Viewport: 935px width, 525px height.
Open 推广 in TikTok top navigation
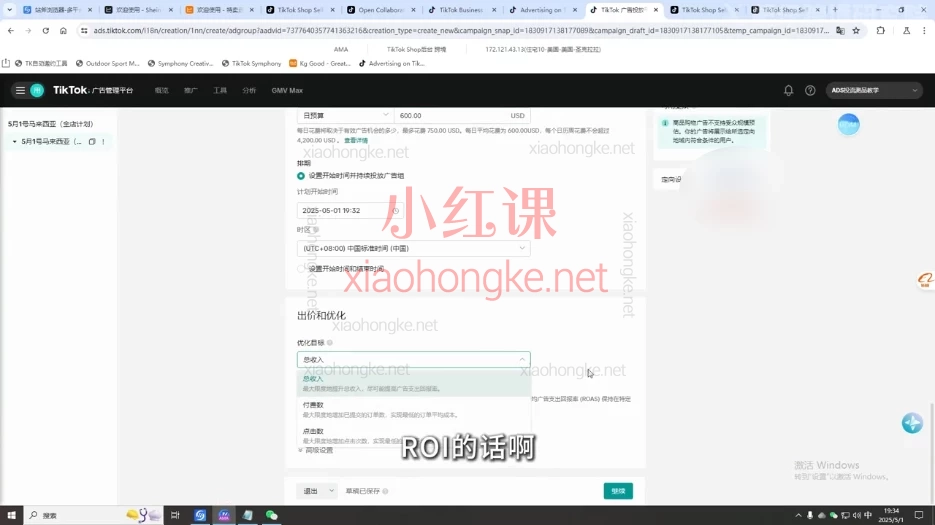tap(191, 90)
